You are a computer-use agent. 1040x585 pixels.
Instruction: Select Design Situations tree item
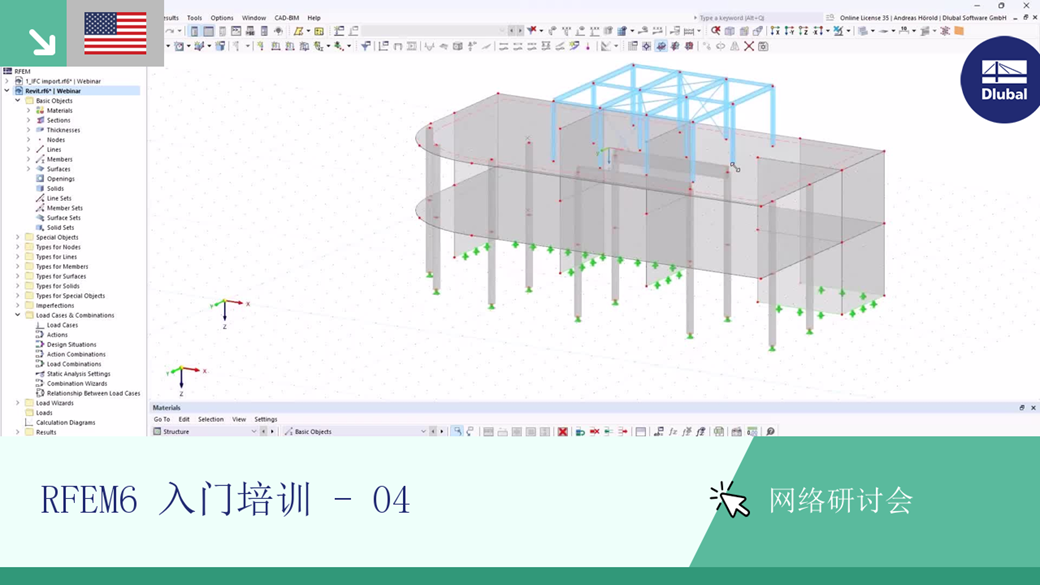tap(72, 344)
